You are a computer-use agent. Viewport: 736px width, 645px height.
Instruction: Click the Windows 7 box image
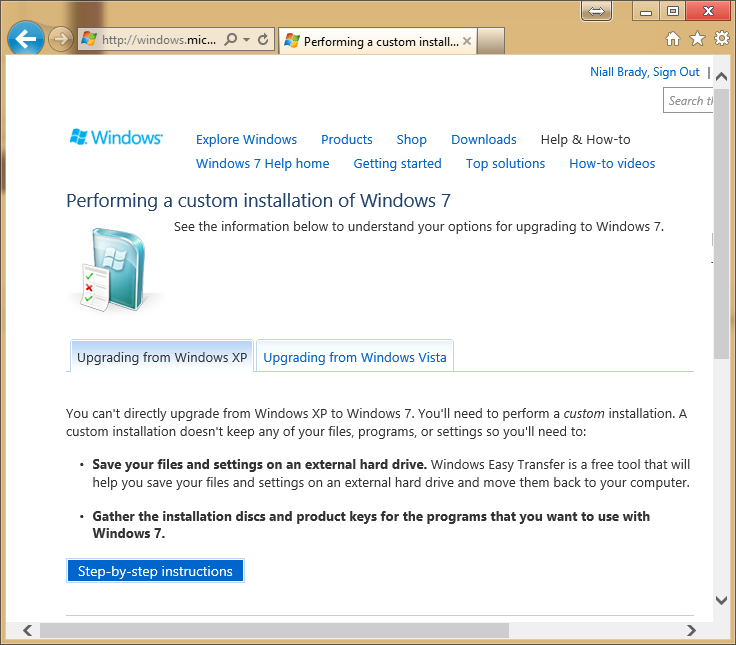coord(115,269)
